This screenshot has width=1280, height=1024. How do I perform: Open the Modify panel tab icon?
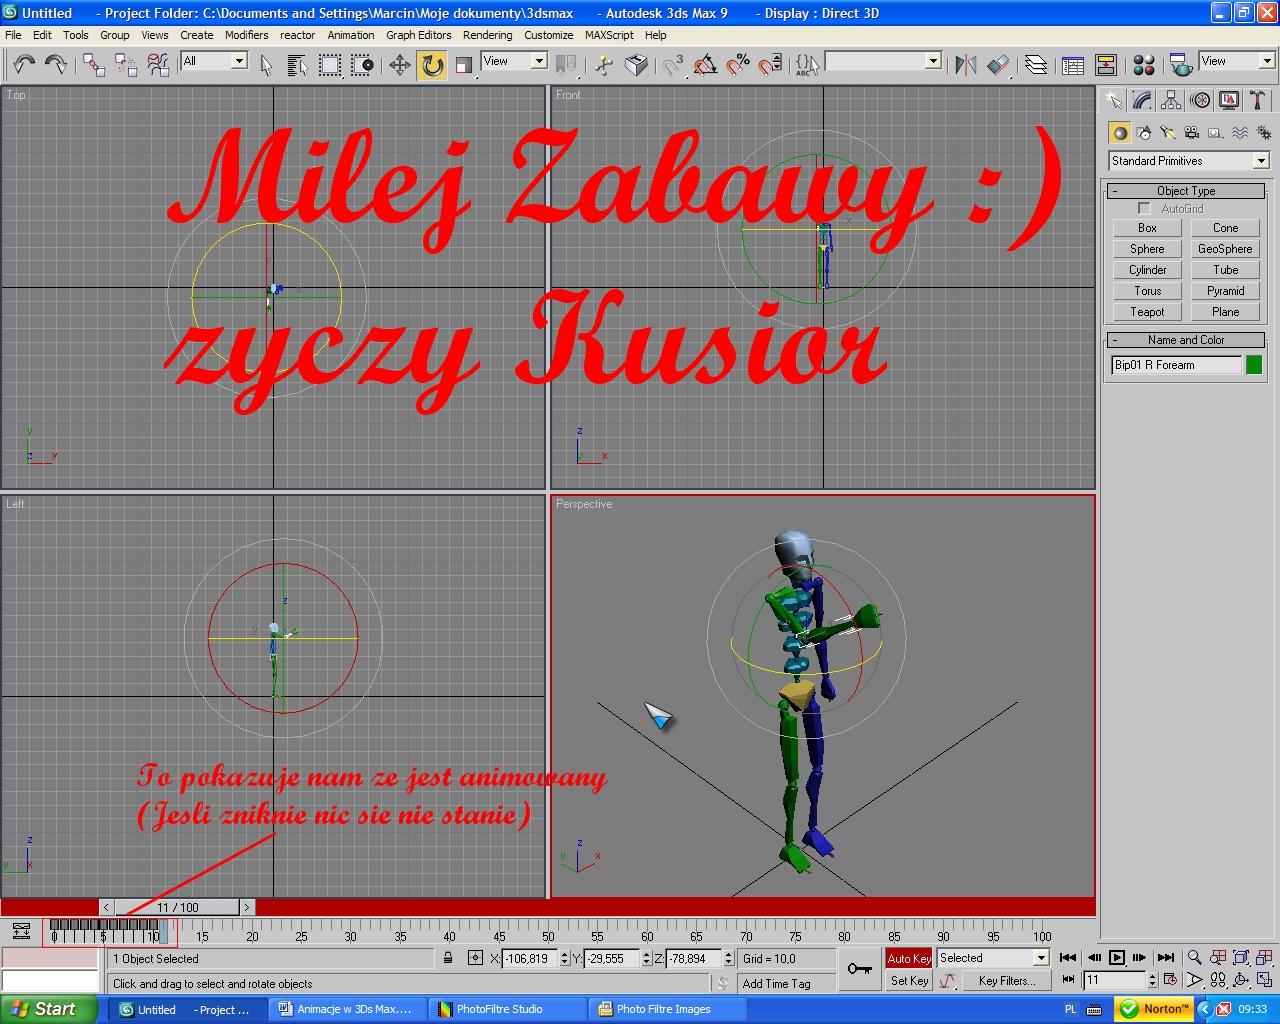pyautogui.click(x=1142, y=101)
